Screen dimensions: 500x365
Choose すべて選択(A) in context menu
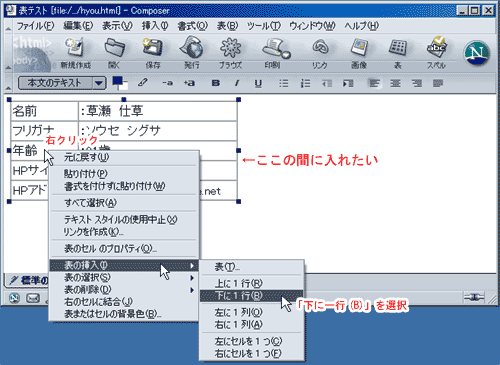tap(124, 203)
